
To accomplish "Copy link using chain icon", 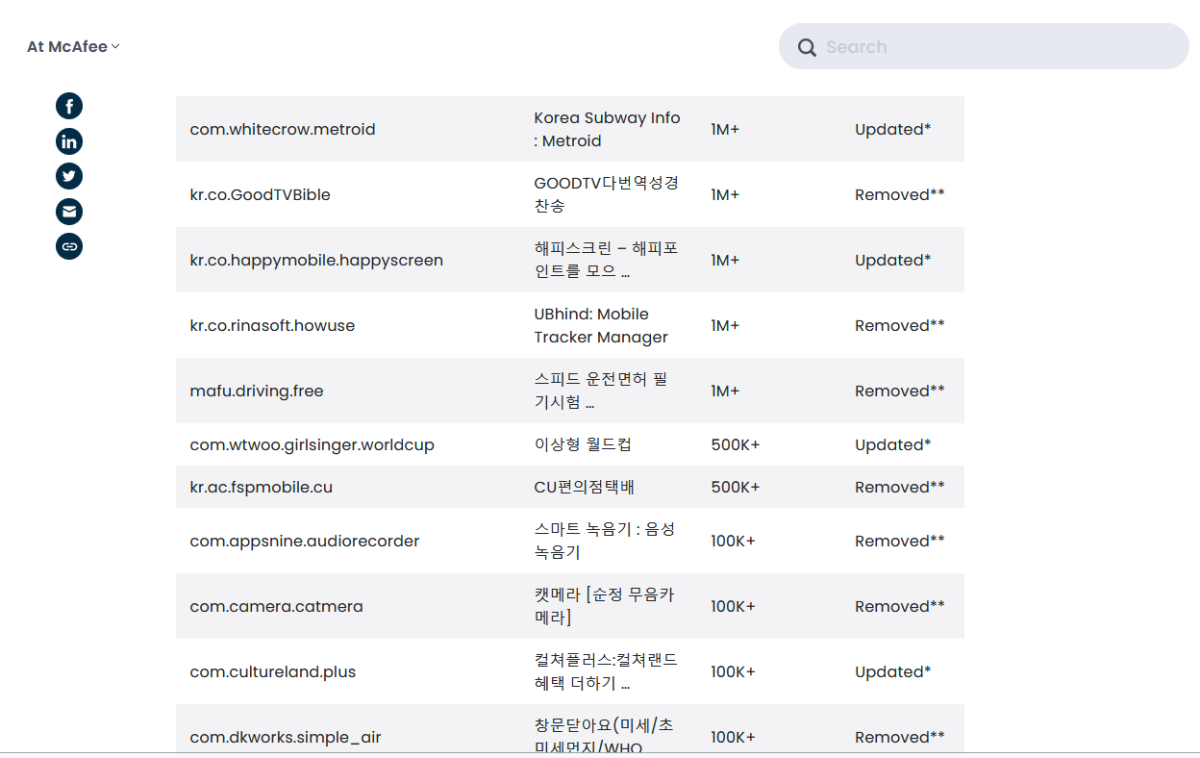I will [x=69, y=246].
